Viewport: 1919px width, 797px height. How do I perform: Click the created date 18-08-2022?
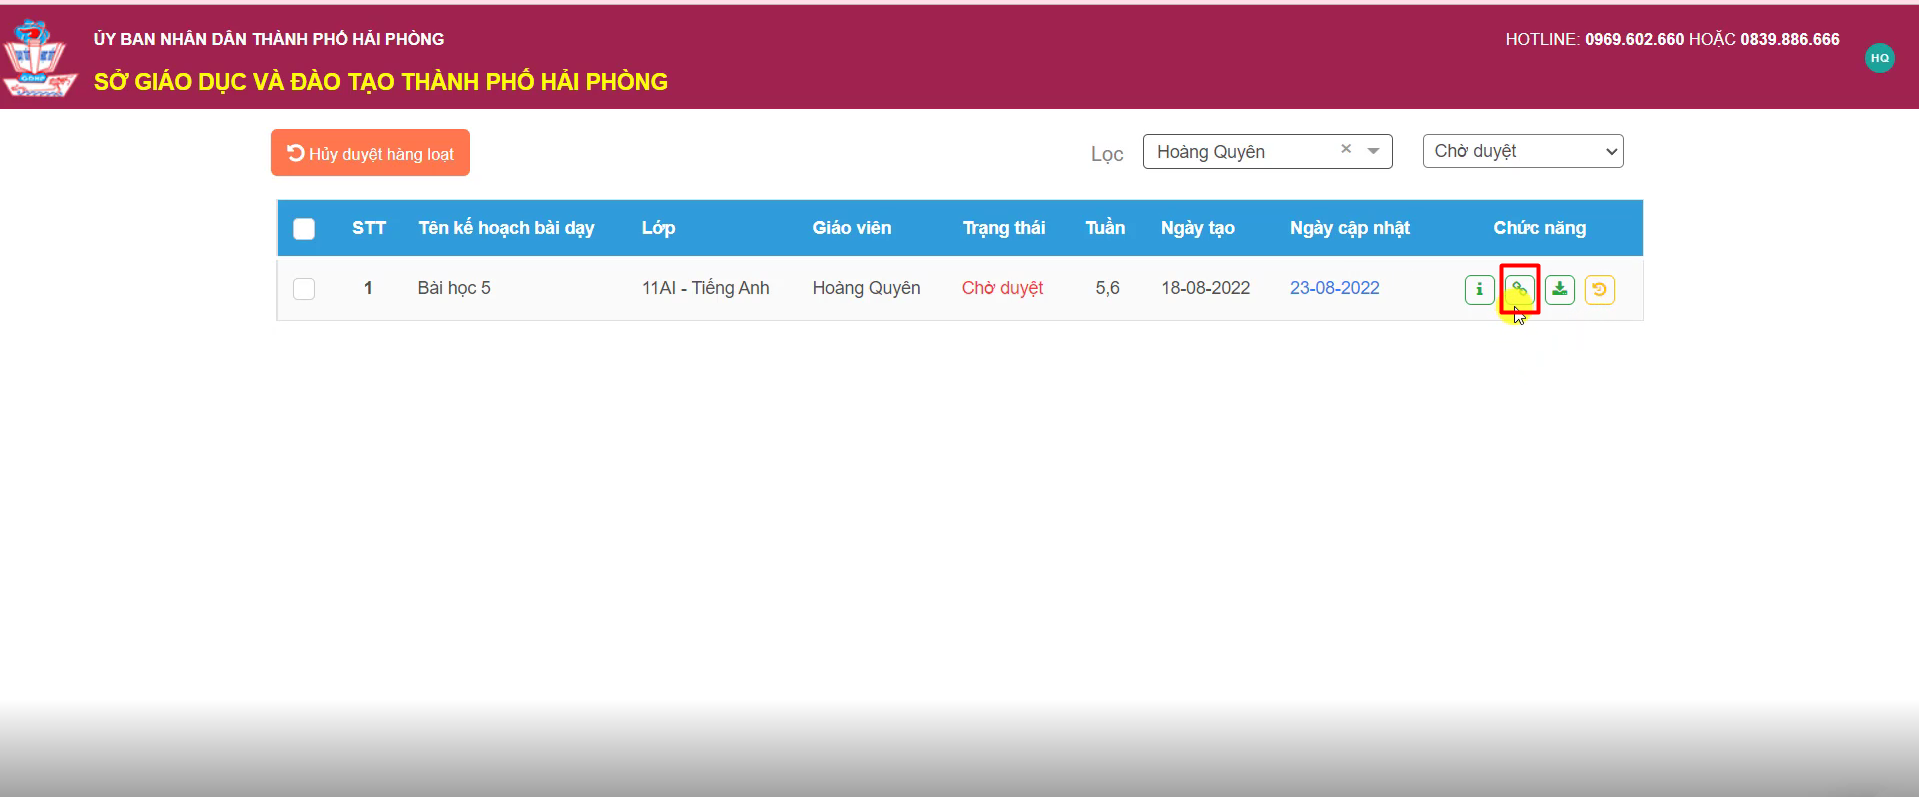[x=1205, y=288]
